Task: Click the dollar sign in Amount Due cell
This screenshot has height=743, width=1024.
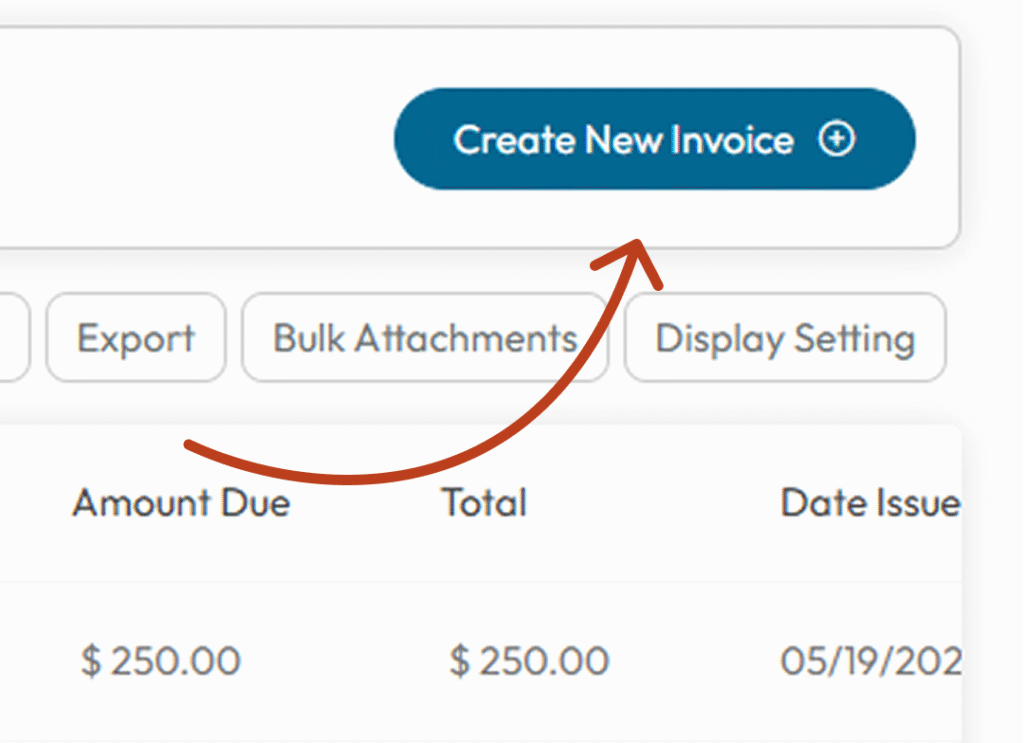Action: 91,660
